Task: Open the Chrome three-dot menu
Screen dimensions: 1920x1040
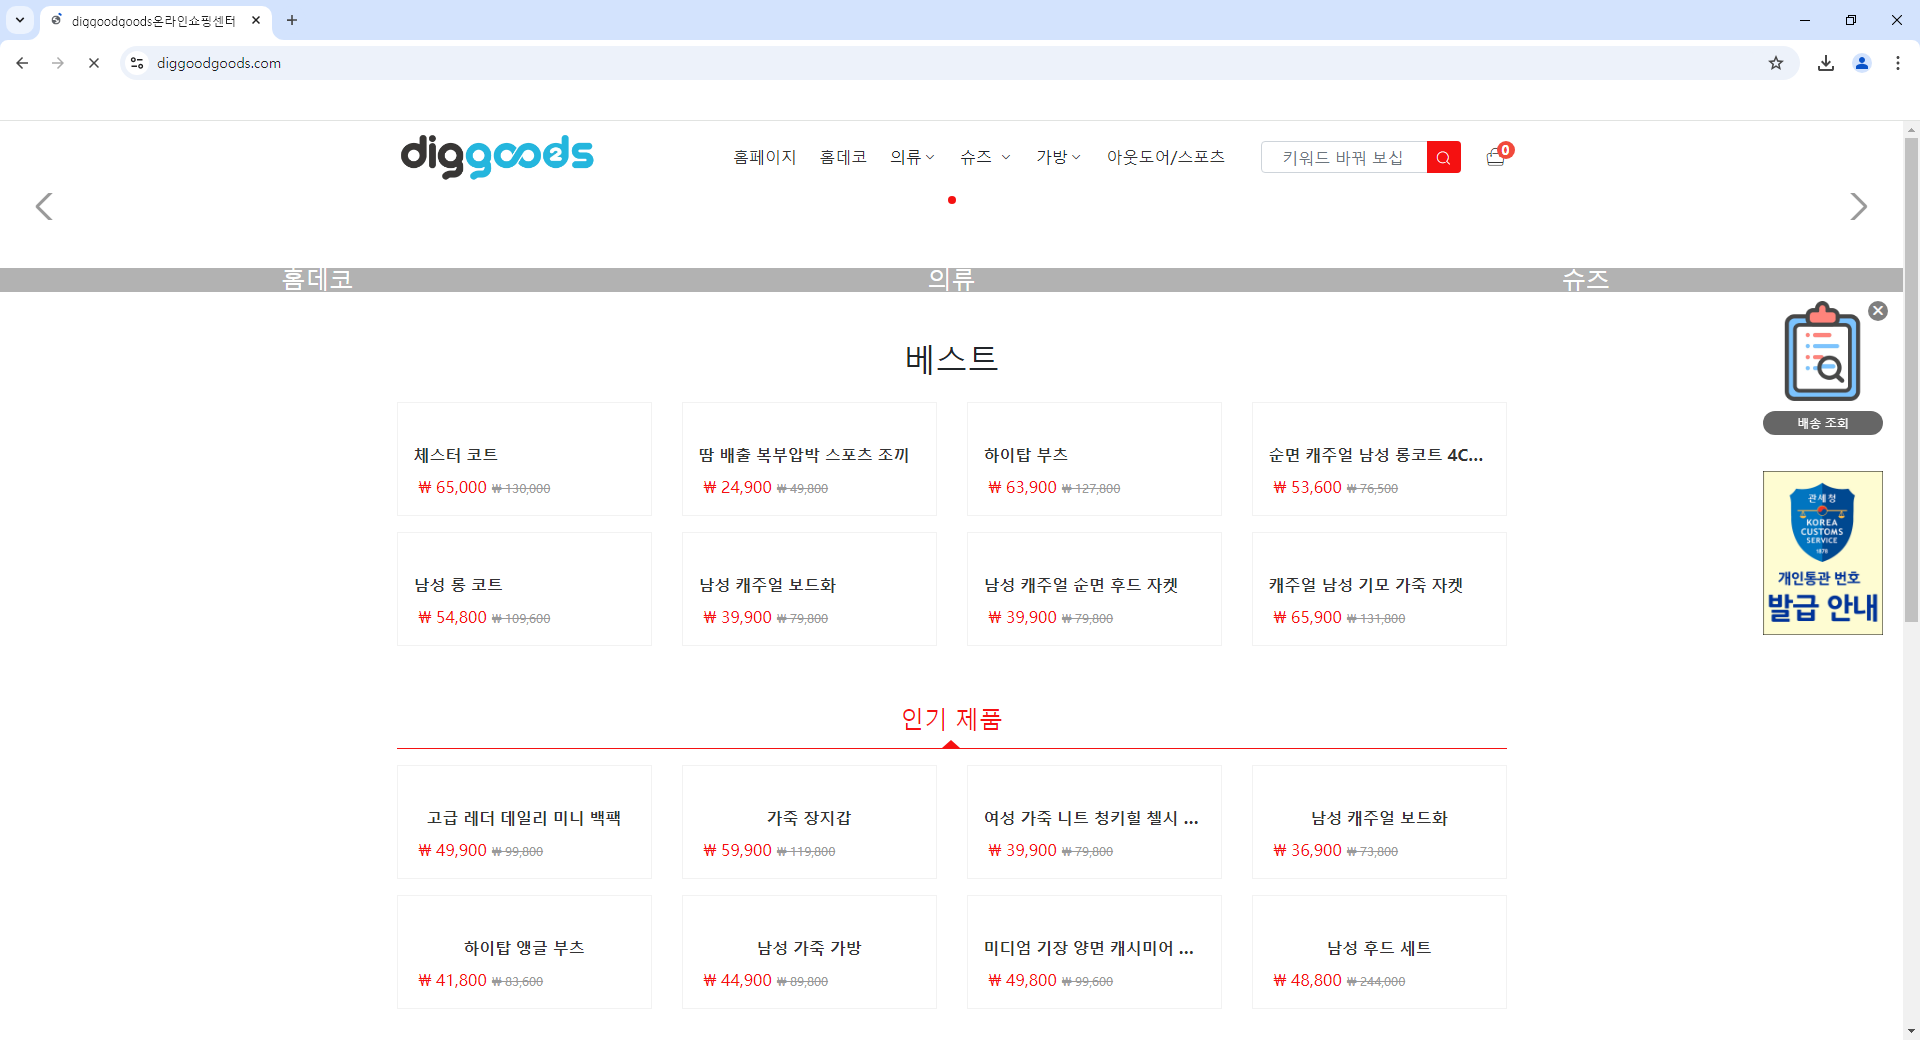Action: 1898,63
